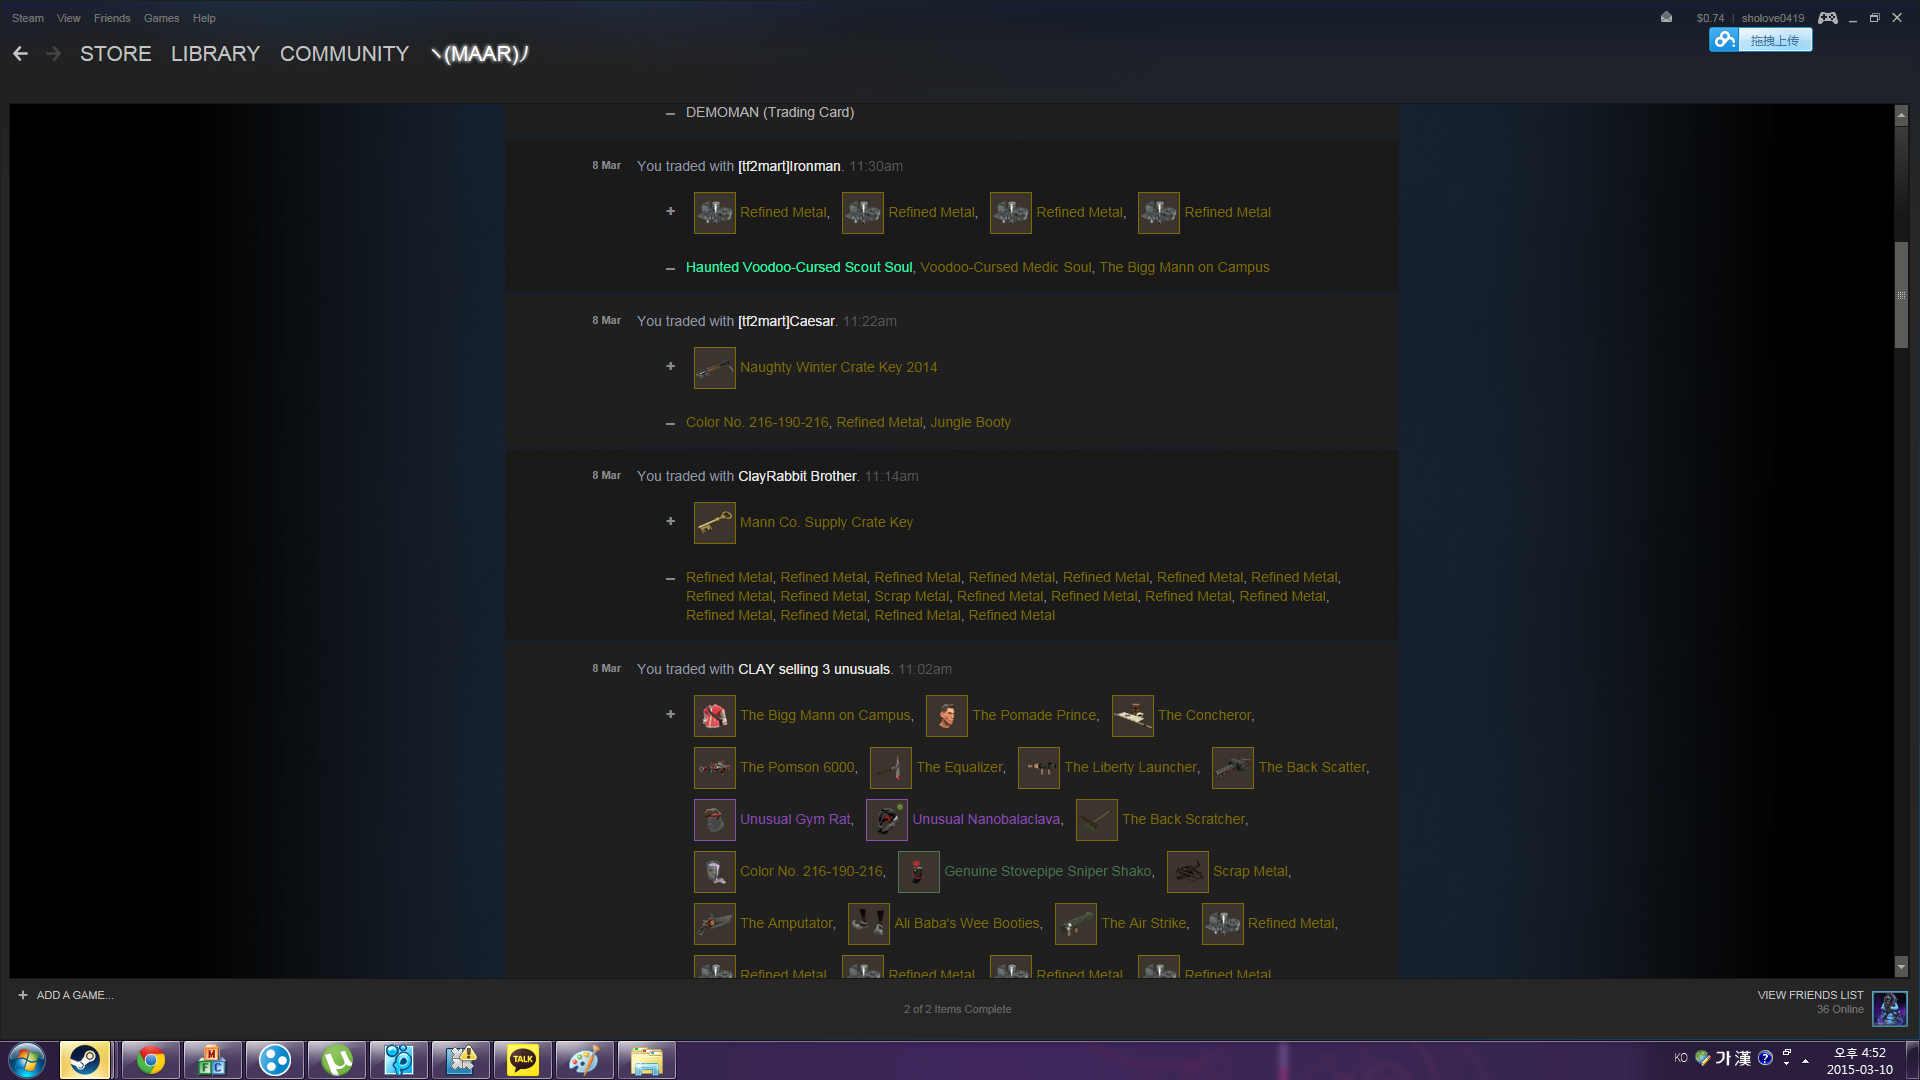Click the Unusual Gym Rat item icon
The width and height of the screenshot is (1920, 1080).
[x=714, y=820]
